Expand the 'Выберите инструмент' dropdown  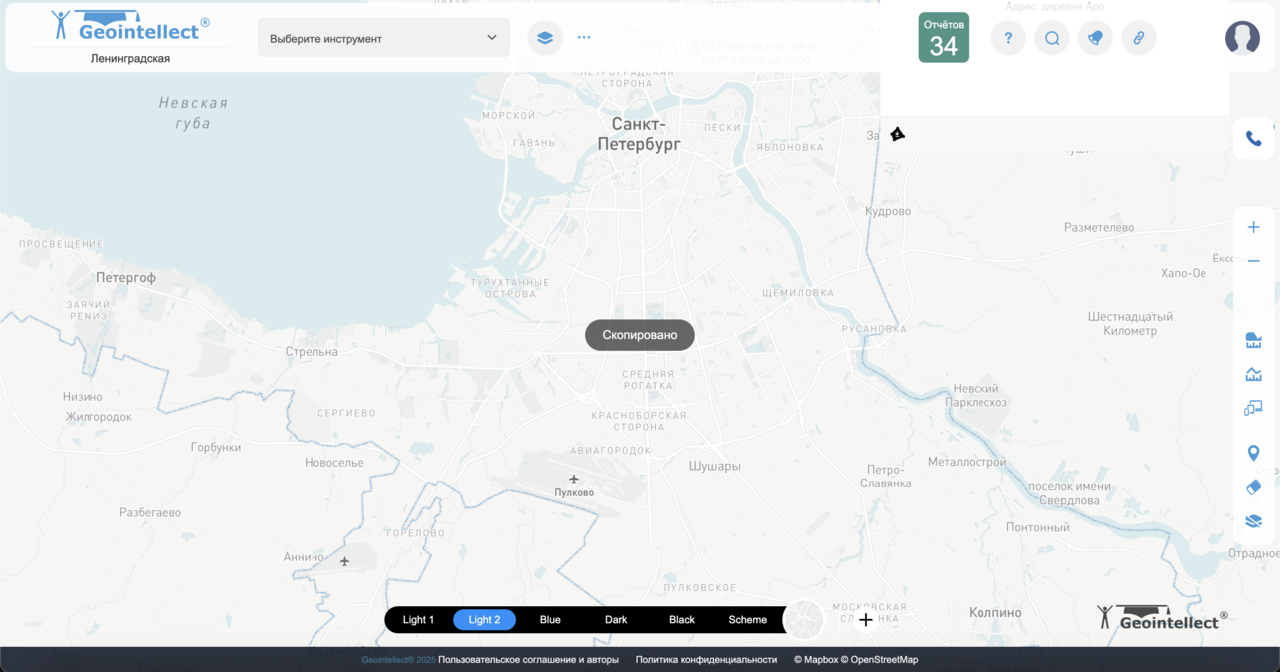[383, 38]
